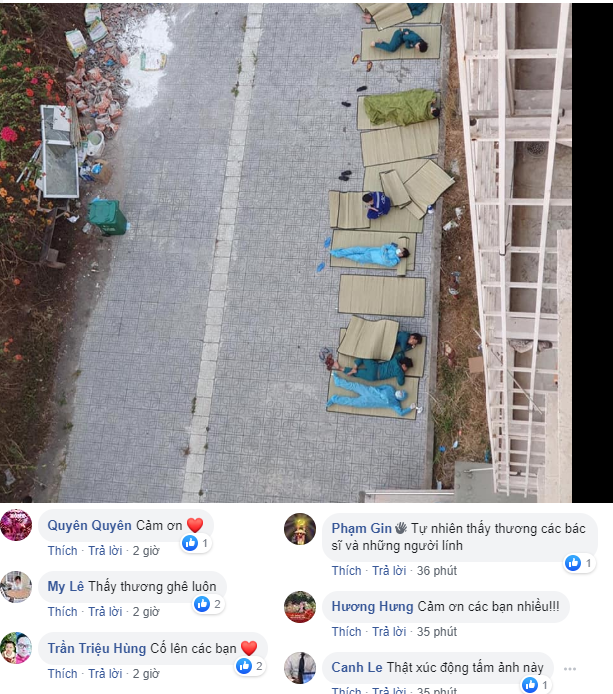Reply to Trần Triệu Hùng's comment

[105, 674]
